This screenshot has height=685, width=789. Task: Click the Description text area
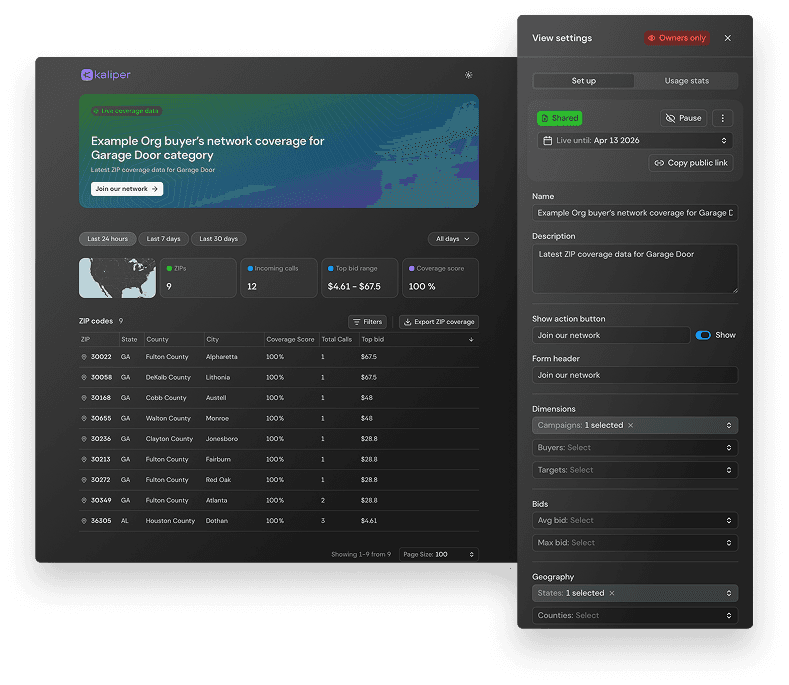[635, 269]
